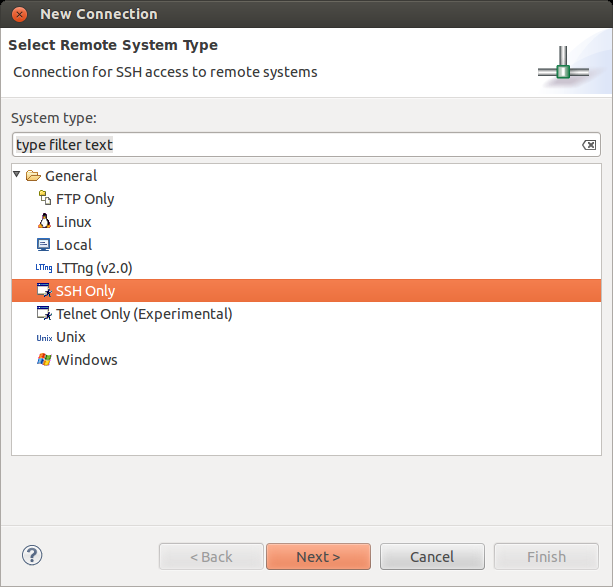Select the General category label
This screenshot has height=587, width=613.
tap(71, 176)
